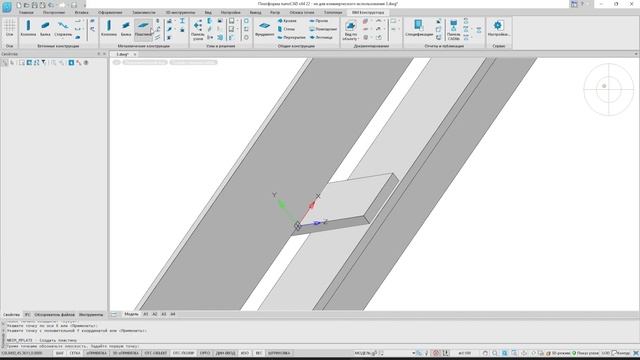
Task: Toggle ШАГ snap step mode
Action: click(60, 353)
